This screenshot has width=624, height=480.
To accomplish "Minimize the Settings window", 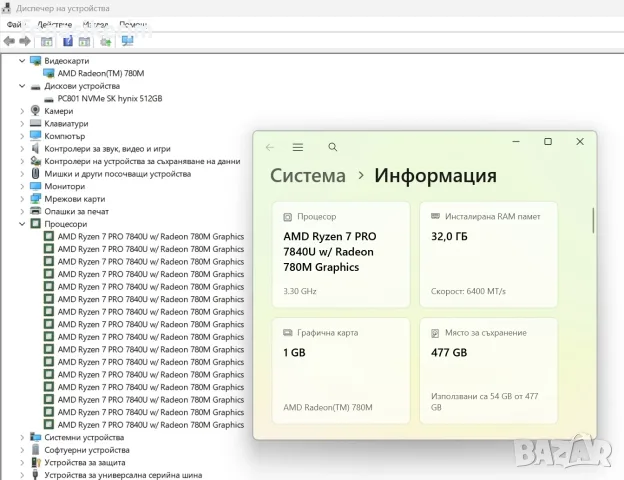I will 516,142.
